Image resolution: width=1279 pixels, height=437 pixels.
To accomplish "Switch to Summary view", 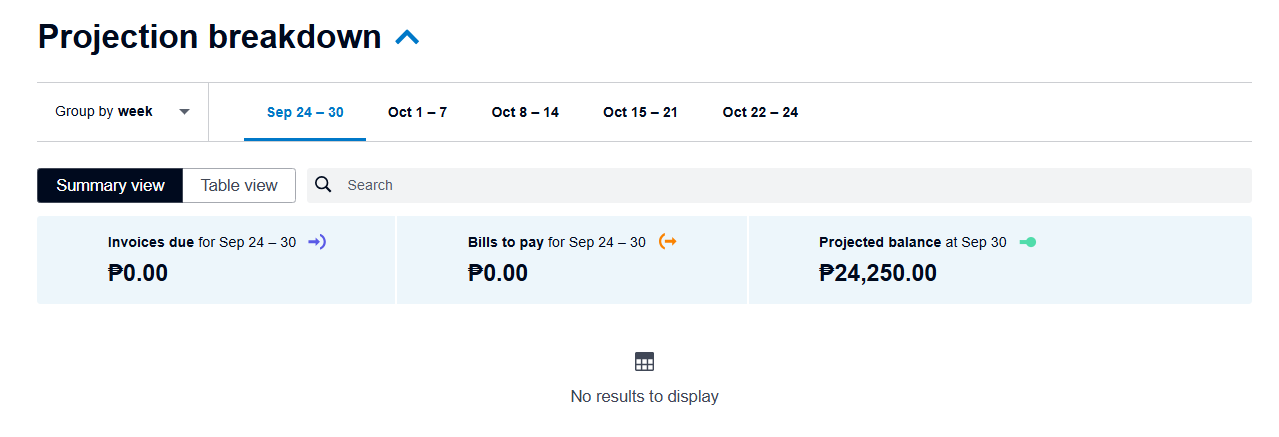I will (x=110, y=185).
